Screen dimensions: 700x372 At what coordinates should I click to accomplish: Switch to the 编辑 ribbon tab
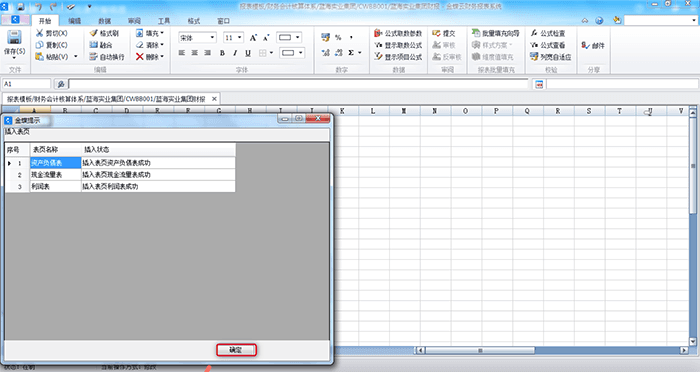[75, 21]
